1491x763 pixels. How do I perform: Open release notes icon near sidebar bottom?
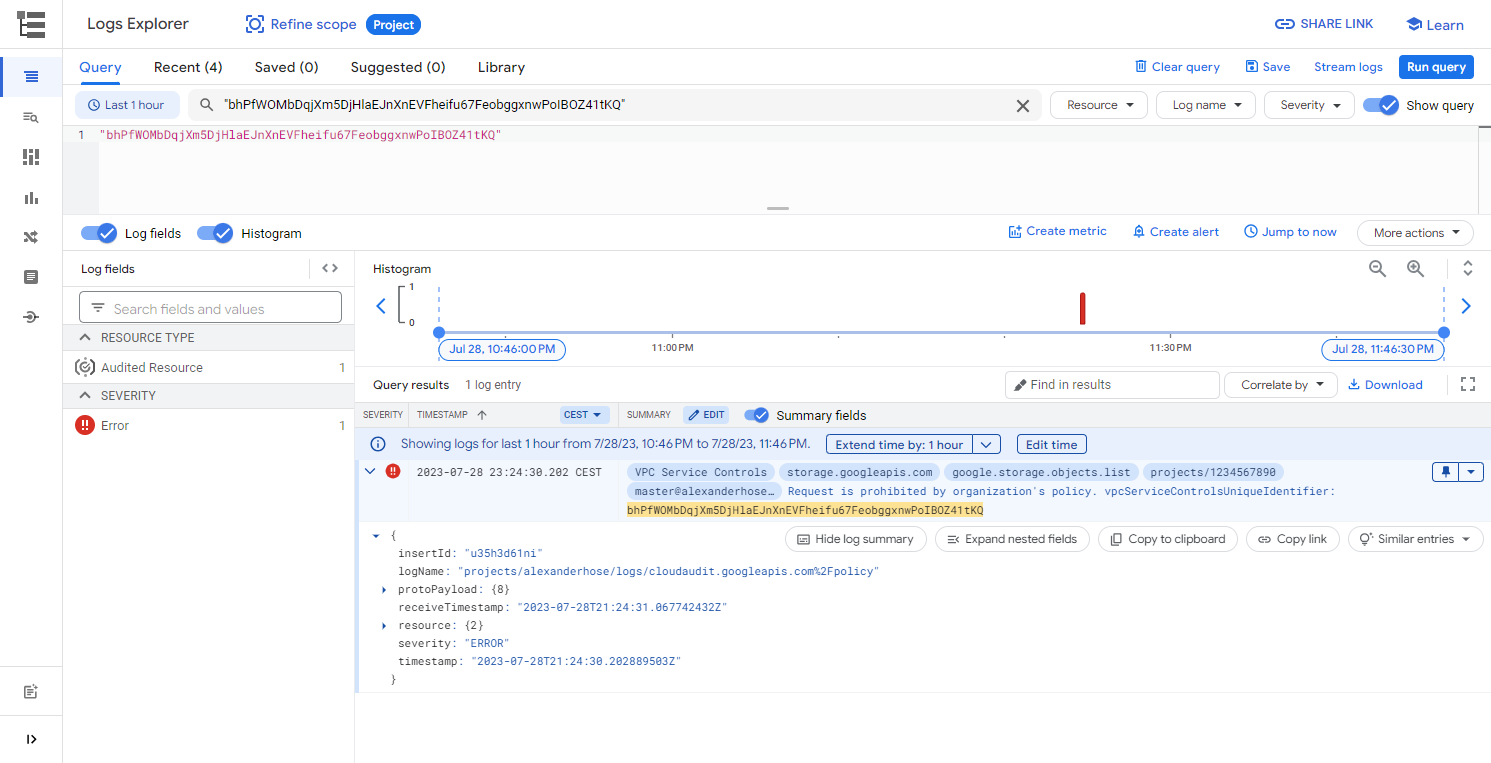[x=31, y=692]
